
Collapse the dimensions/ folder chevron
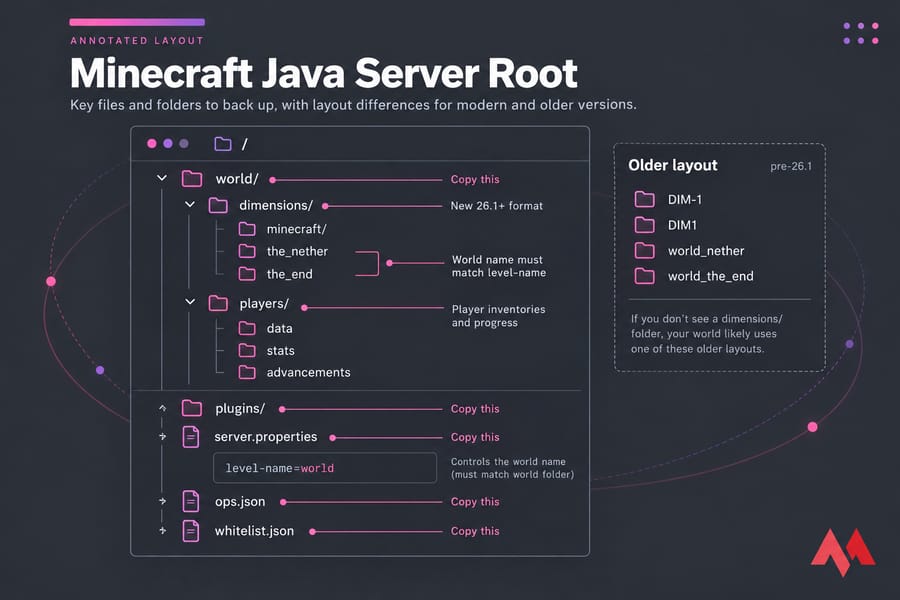coord(190,204)
